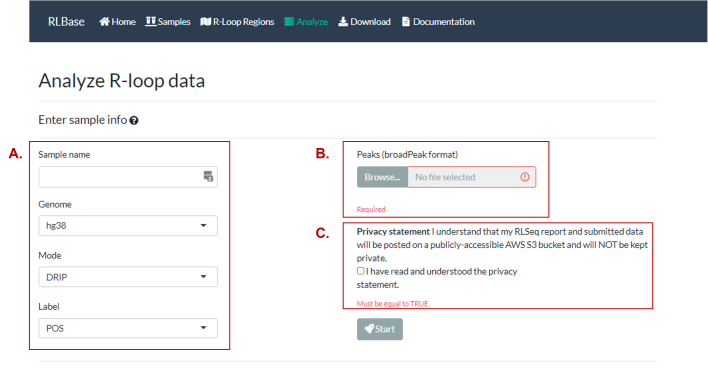Open the Documentation menu item
This screenshot has width=708, height=370.
438,22
